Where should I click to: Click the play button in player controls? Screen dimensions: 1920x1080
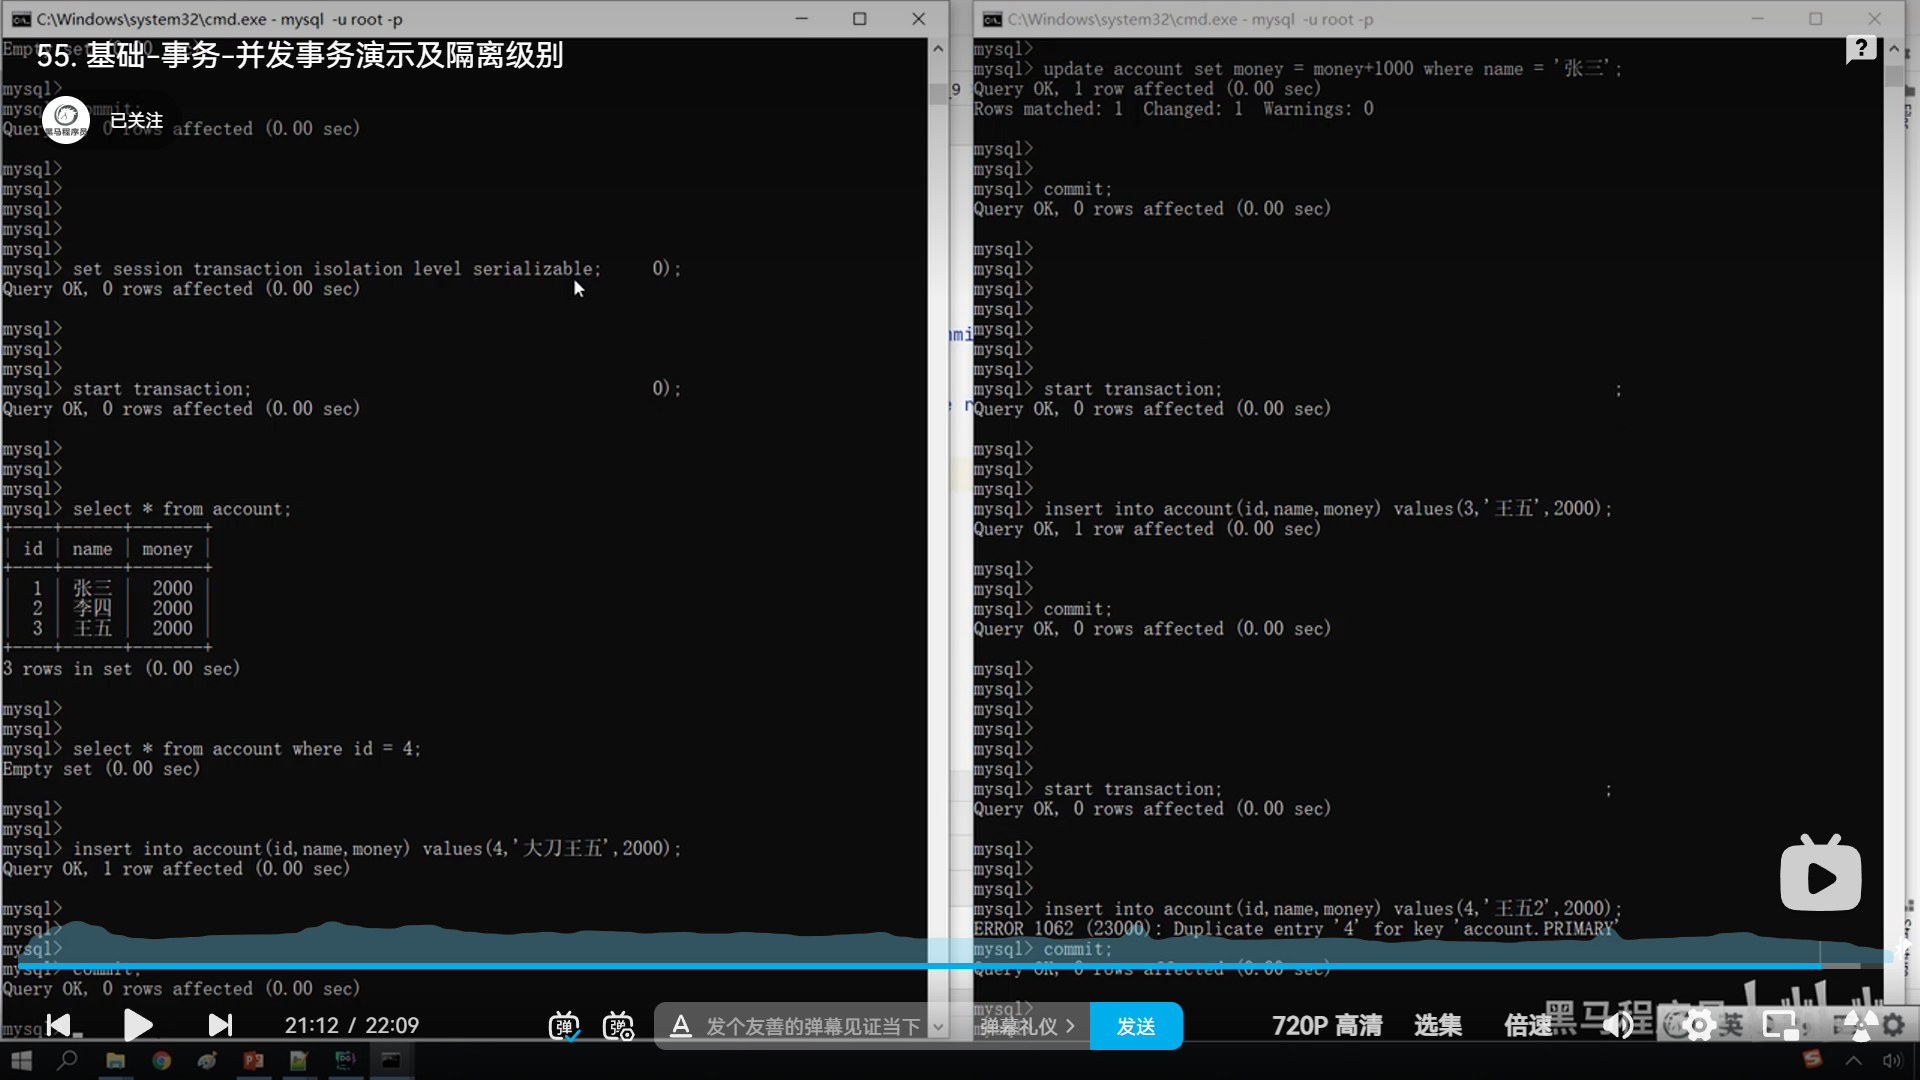coord(138,1025)
